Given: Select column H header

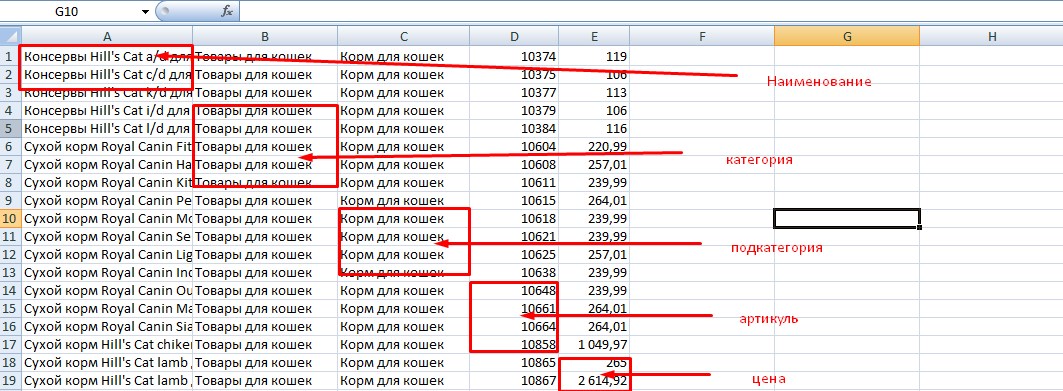Looking at the screenshot, I should [x=992, y=37].
